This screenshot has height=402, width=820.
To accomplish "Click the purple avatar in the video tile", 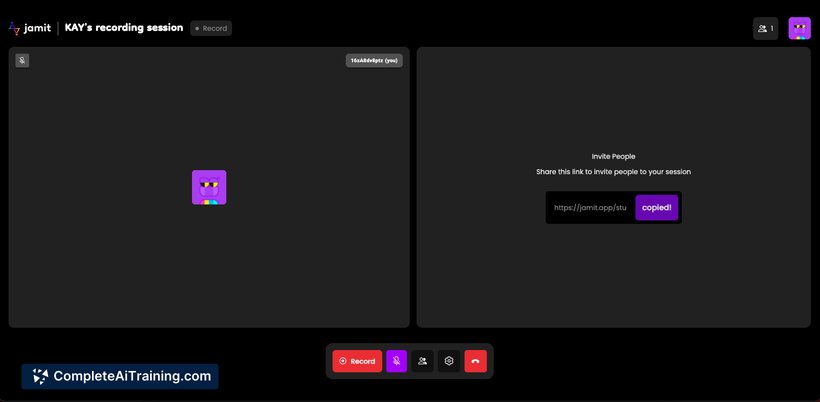I will tap(209, 187).
